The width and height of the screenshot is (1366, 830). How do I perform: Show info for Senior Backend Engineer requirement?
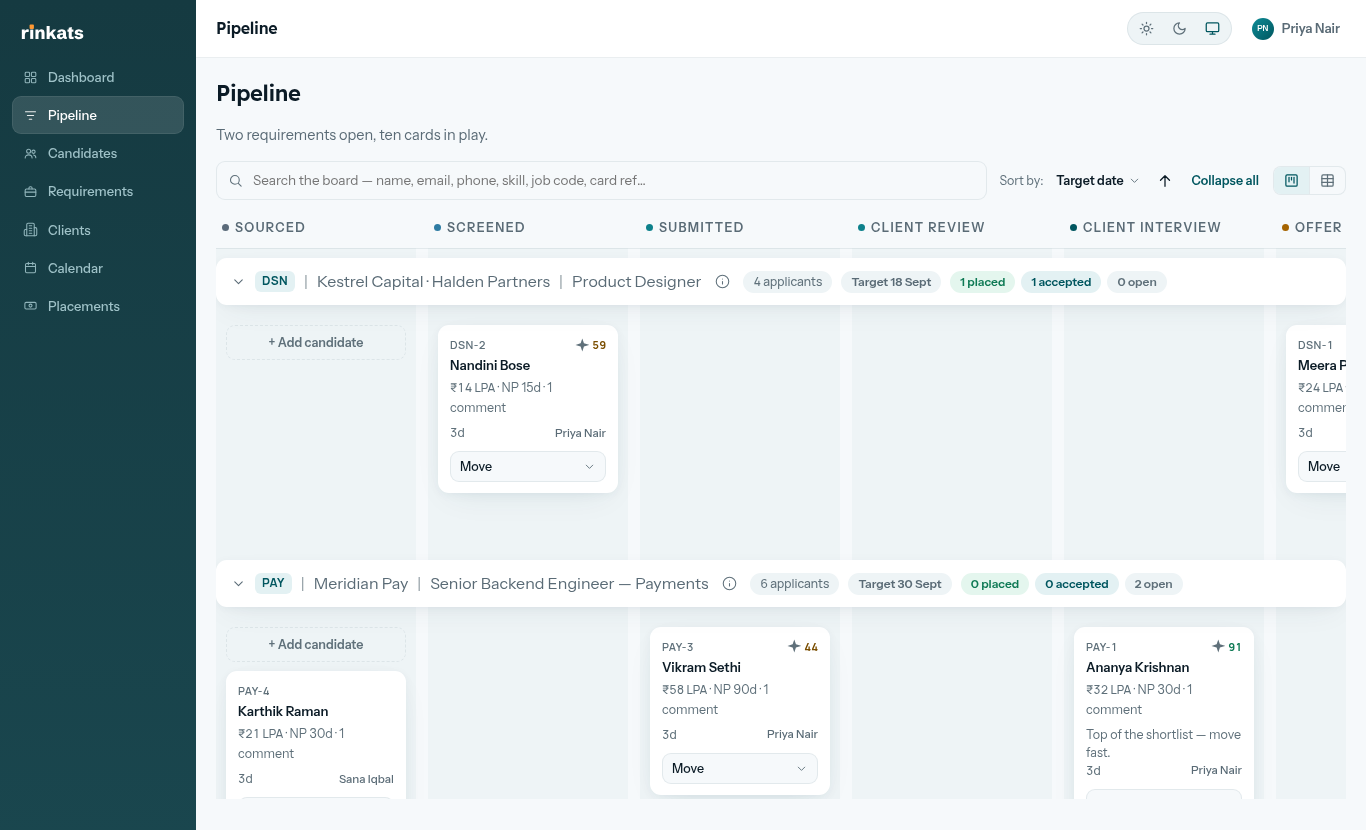pos(730,584)
